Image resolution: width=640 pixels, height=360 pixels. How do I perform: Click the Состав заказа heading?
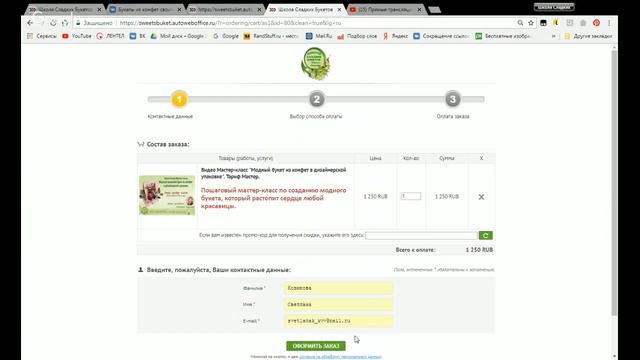(x=168, y=144)
